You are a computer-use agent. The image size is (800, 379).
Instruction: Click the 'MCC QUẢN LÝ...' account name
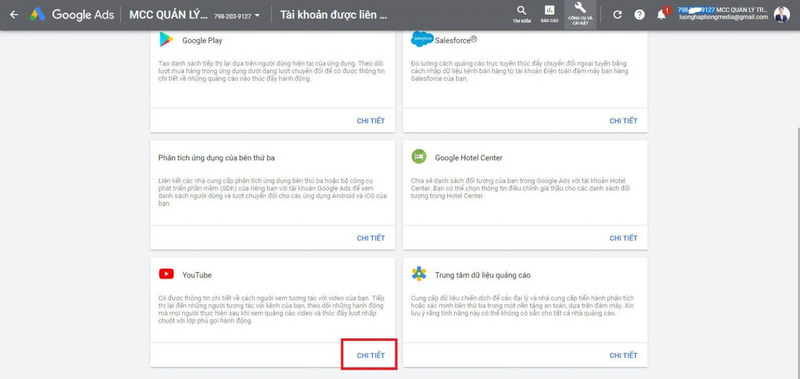168,15
